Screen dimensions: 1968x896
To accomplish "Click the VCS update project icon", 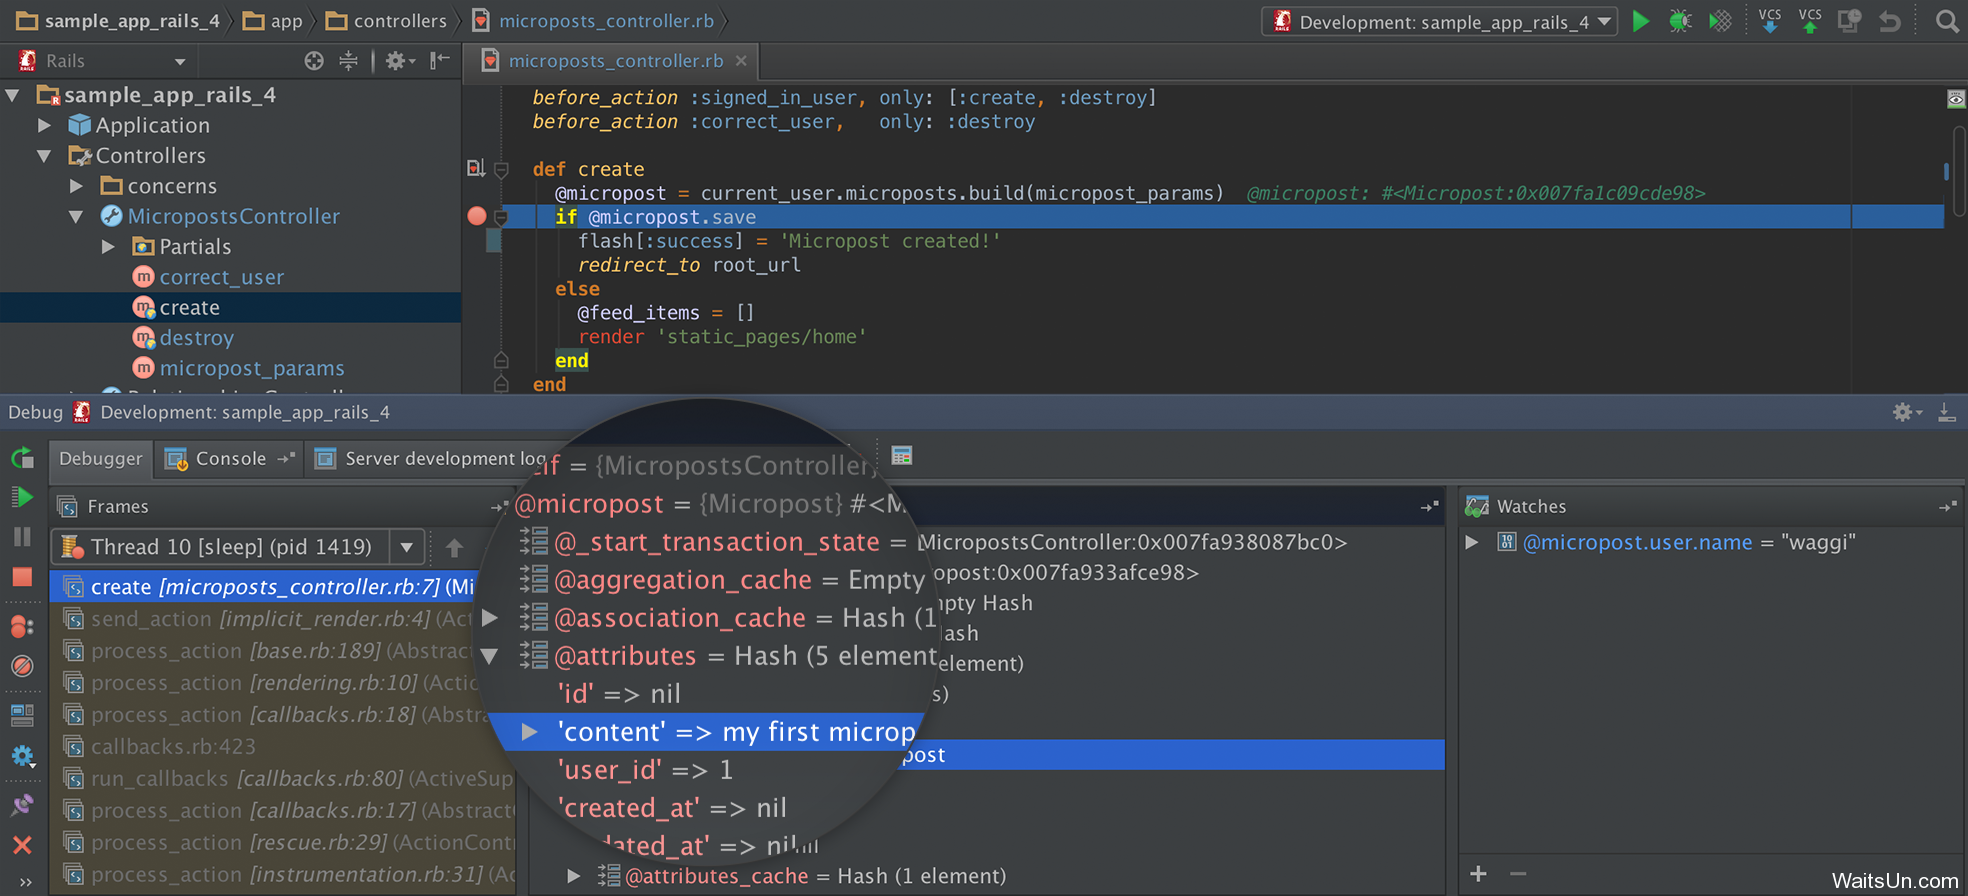I will (1769, 21).
